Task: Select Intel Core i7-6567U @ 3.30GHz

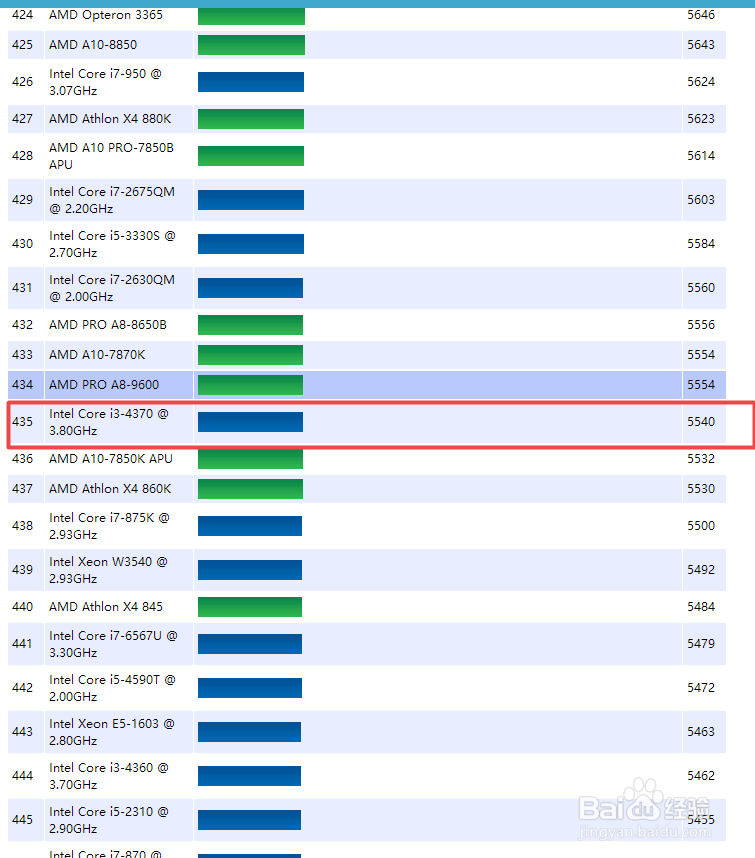Action: pos(113,644)
